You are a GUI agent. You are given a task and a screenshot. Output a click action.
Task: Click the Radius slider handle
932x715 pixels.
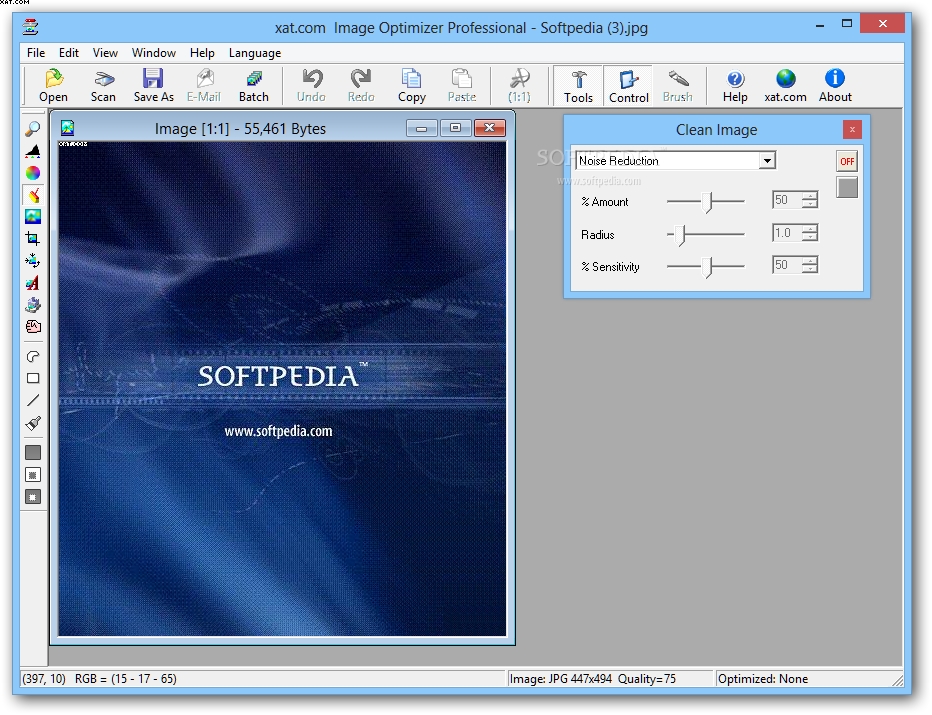click(x=681, y=235)
